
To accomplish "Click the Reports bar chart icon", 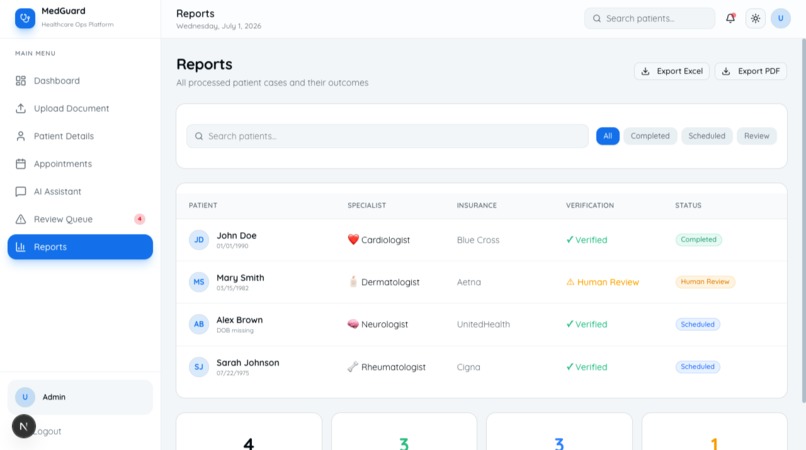I will tap(21, 247).
